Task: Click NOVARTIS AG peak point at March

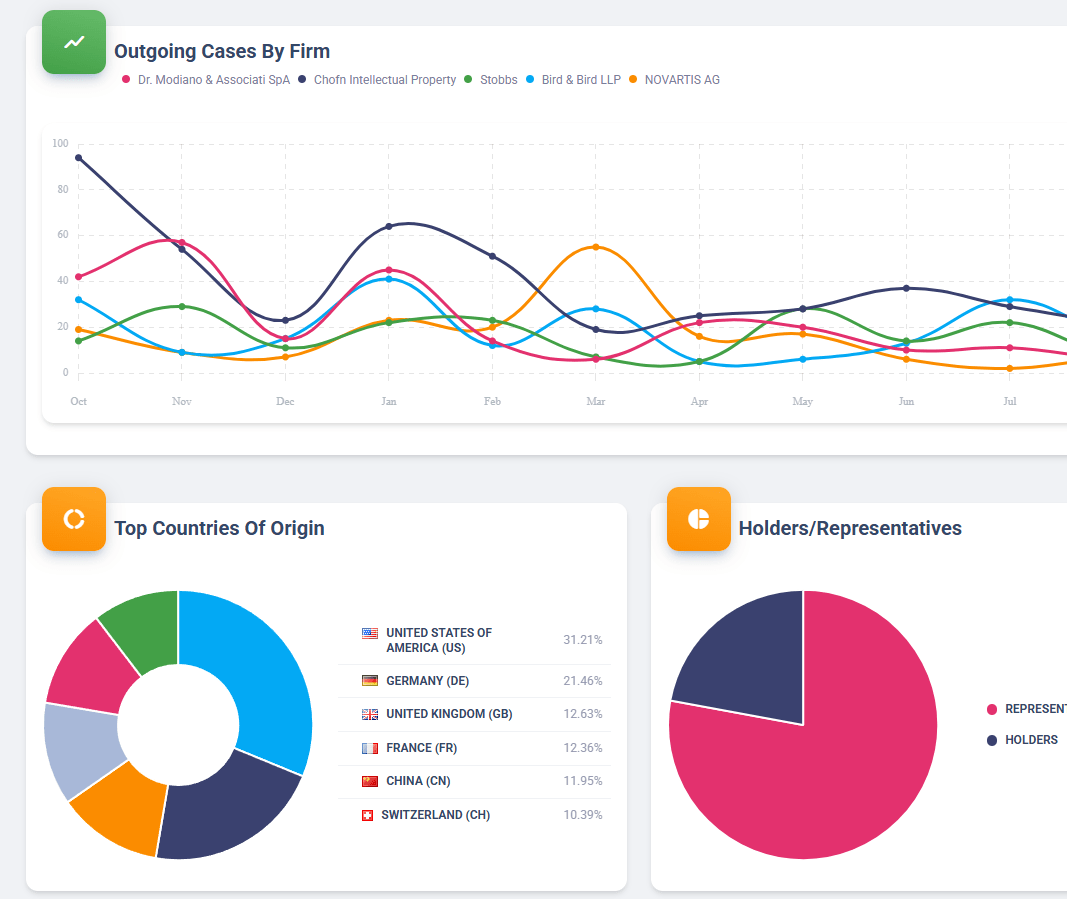Action: pos(596,247)
